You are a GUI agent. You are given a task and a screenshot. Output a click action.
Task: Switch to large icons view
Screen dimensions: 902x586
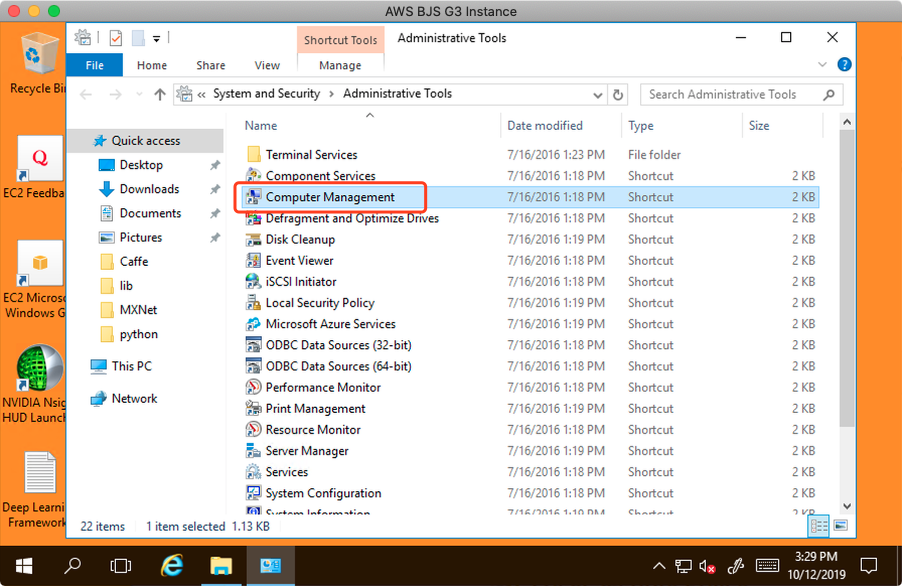pyautogui.click(x=840, y=526)
